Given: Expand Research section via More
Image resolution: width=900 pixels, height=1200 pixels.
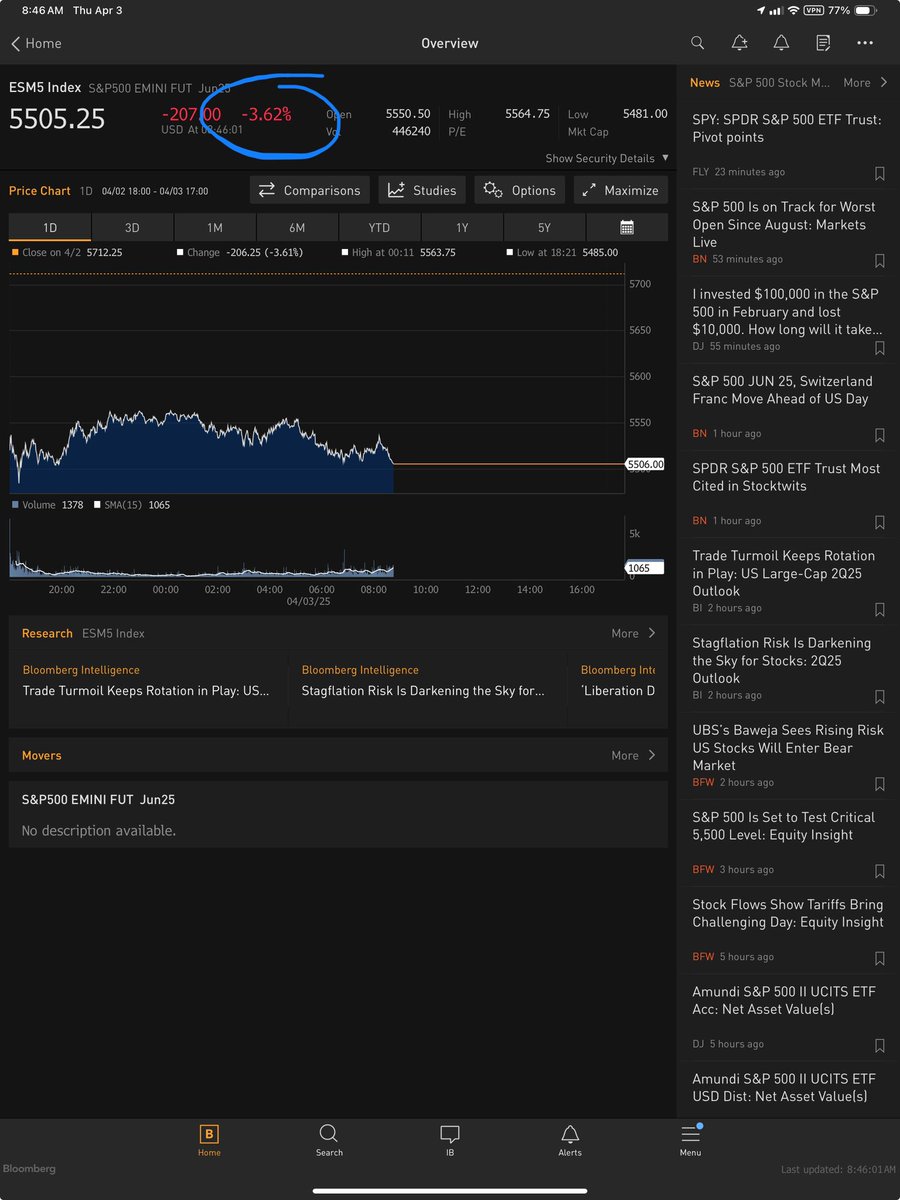Looking at the screenshot, I should click(x=634, y=633).
